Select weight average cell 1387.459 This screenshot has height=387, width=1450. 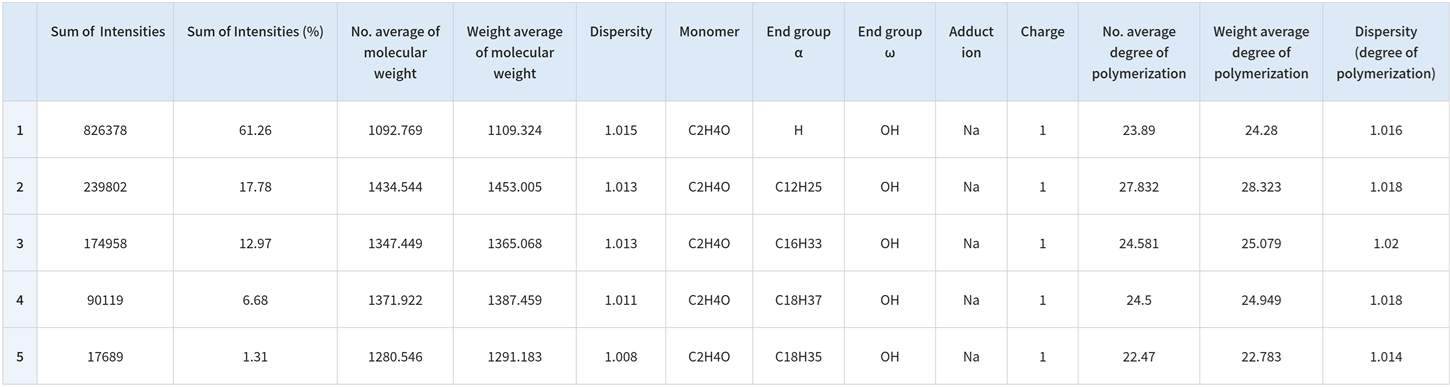[514, 300]
